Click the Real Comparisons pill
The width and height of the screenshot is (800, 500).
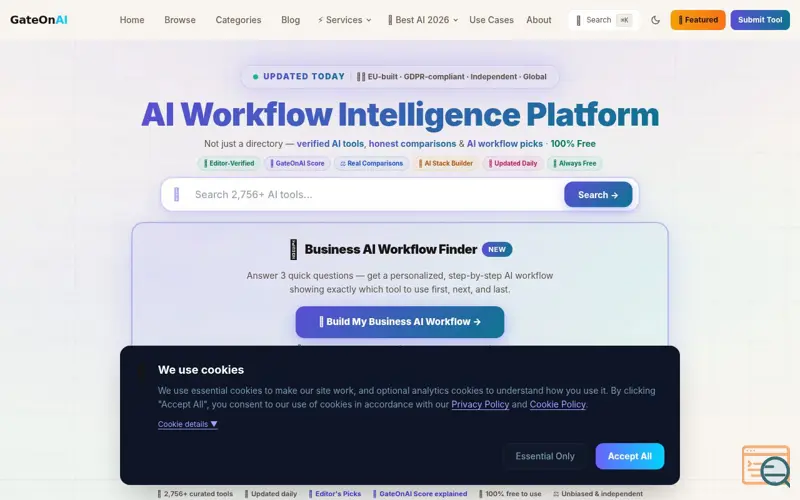[371, 163]
